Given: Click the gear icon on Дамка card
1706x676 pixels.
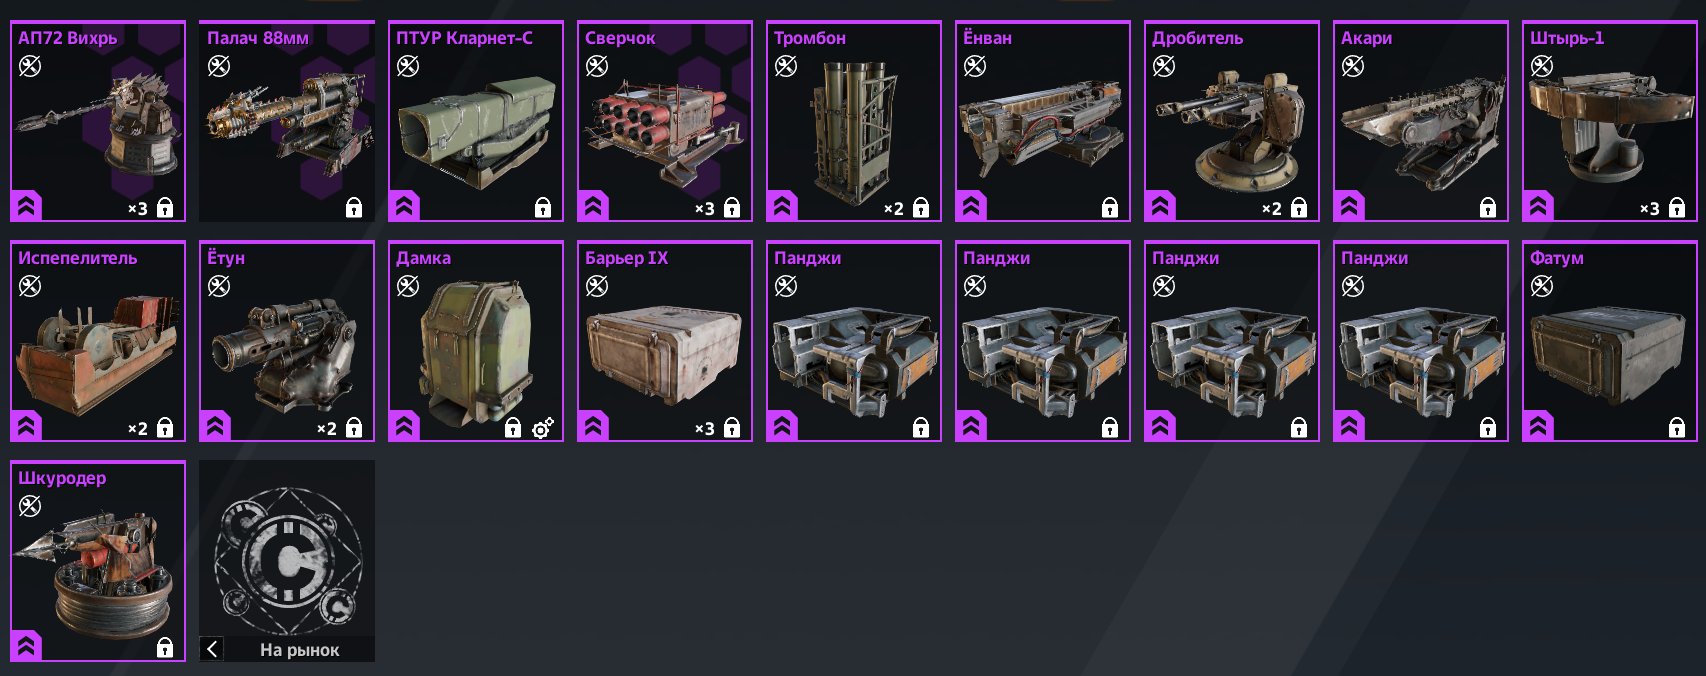Looking at the screenshot, I should (x=543, y=428).
